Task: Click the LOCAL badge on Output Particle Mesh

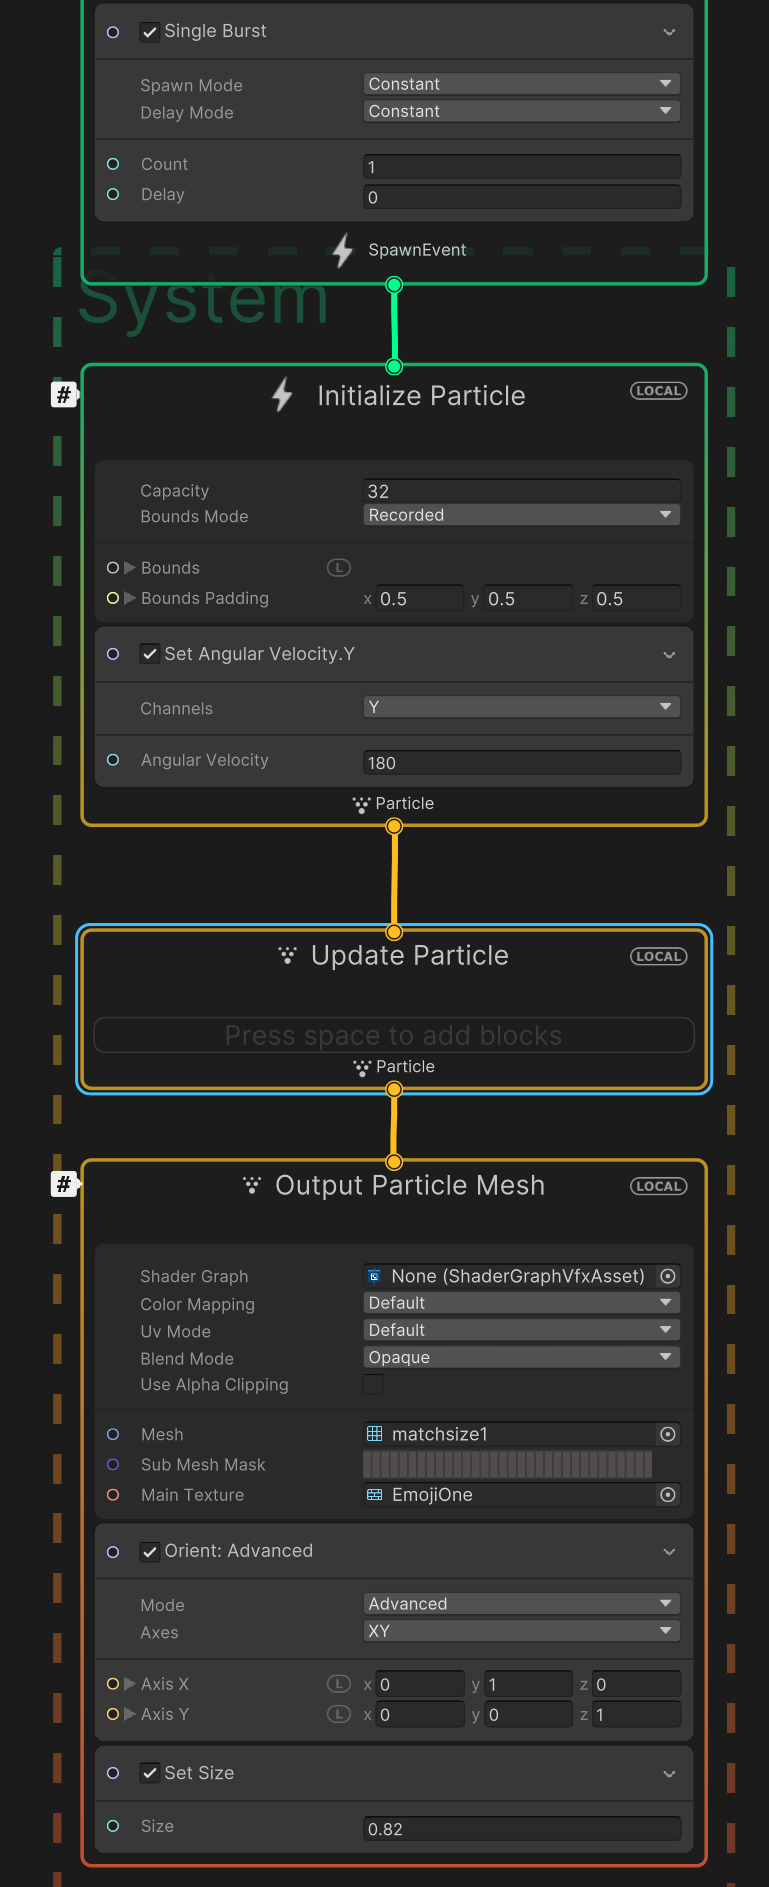Action: coord(658,1186)
